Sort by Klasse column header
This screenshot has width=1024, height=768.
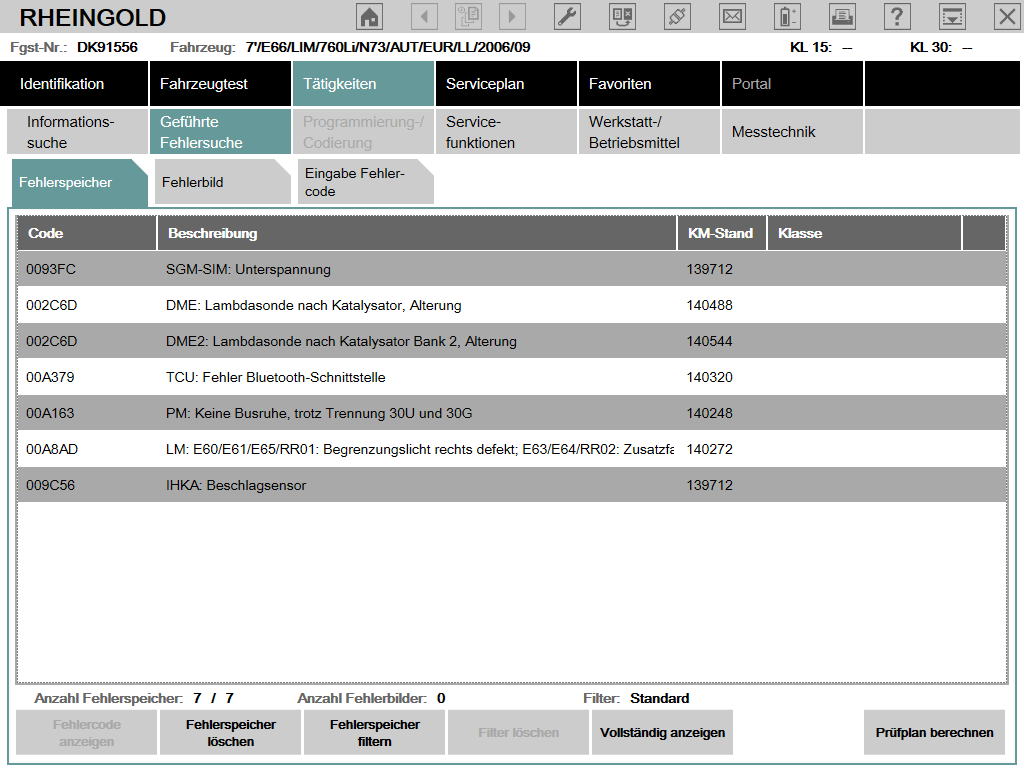[x=865, y=233]
